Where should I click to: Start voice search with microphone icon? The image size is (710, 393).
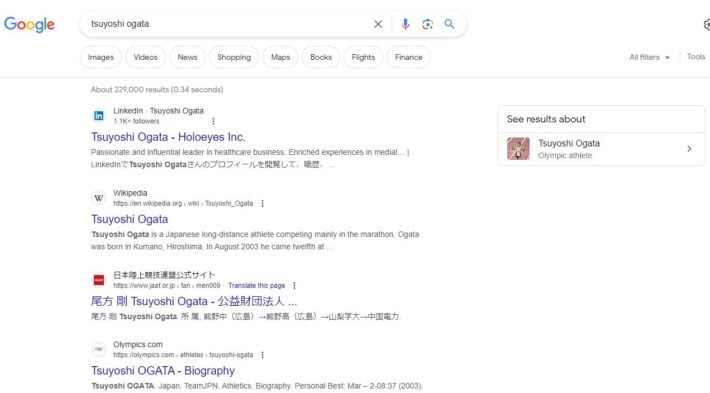pyautogui.click(x=405, y=24)
